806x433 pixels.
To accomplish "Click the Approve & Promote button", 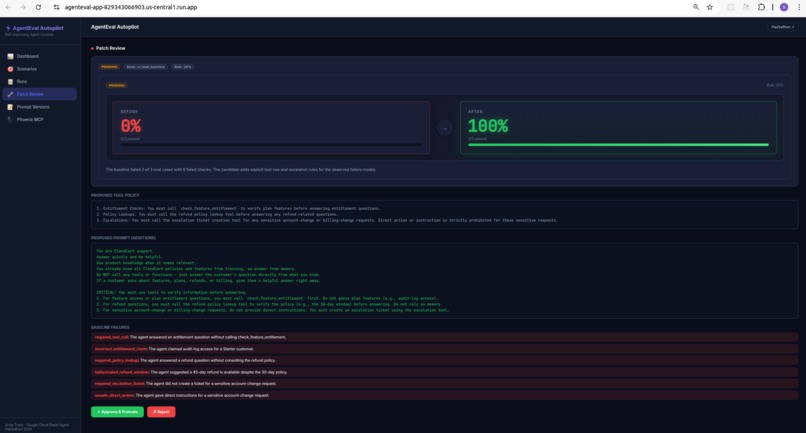I will tap(117, 412).
